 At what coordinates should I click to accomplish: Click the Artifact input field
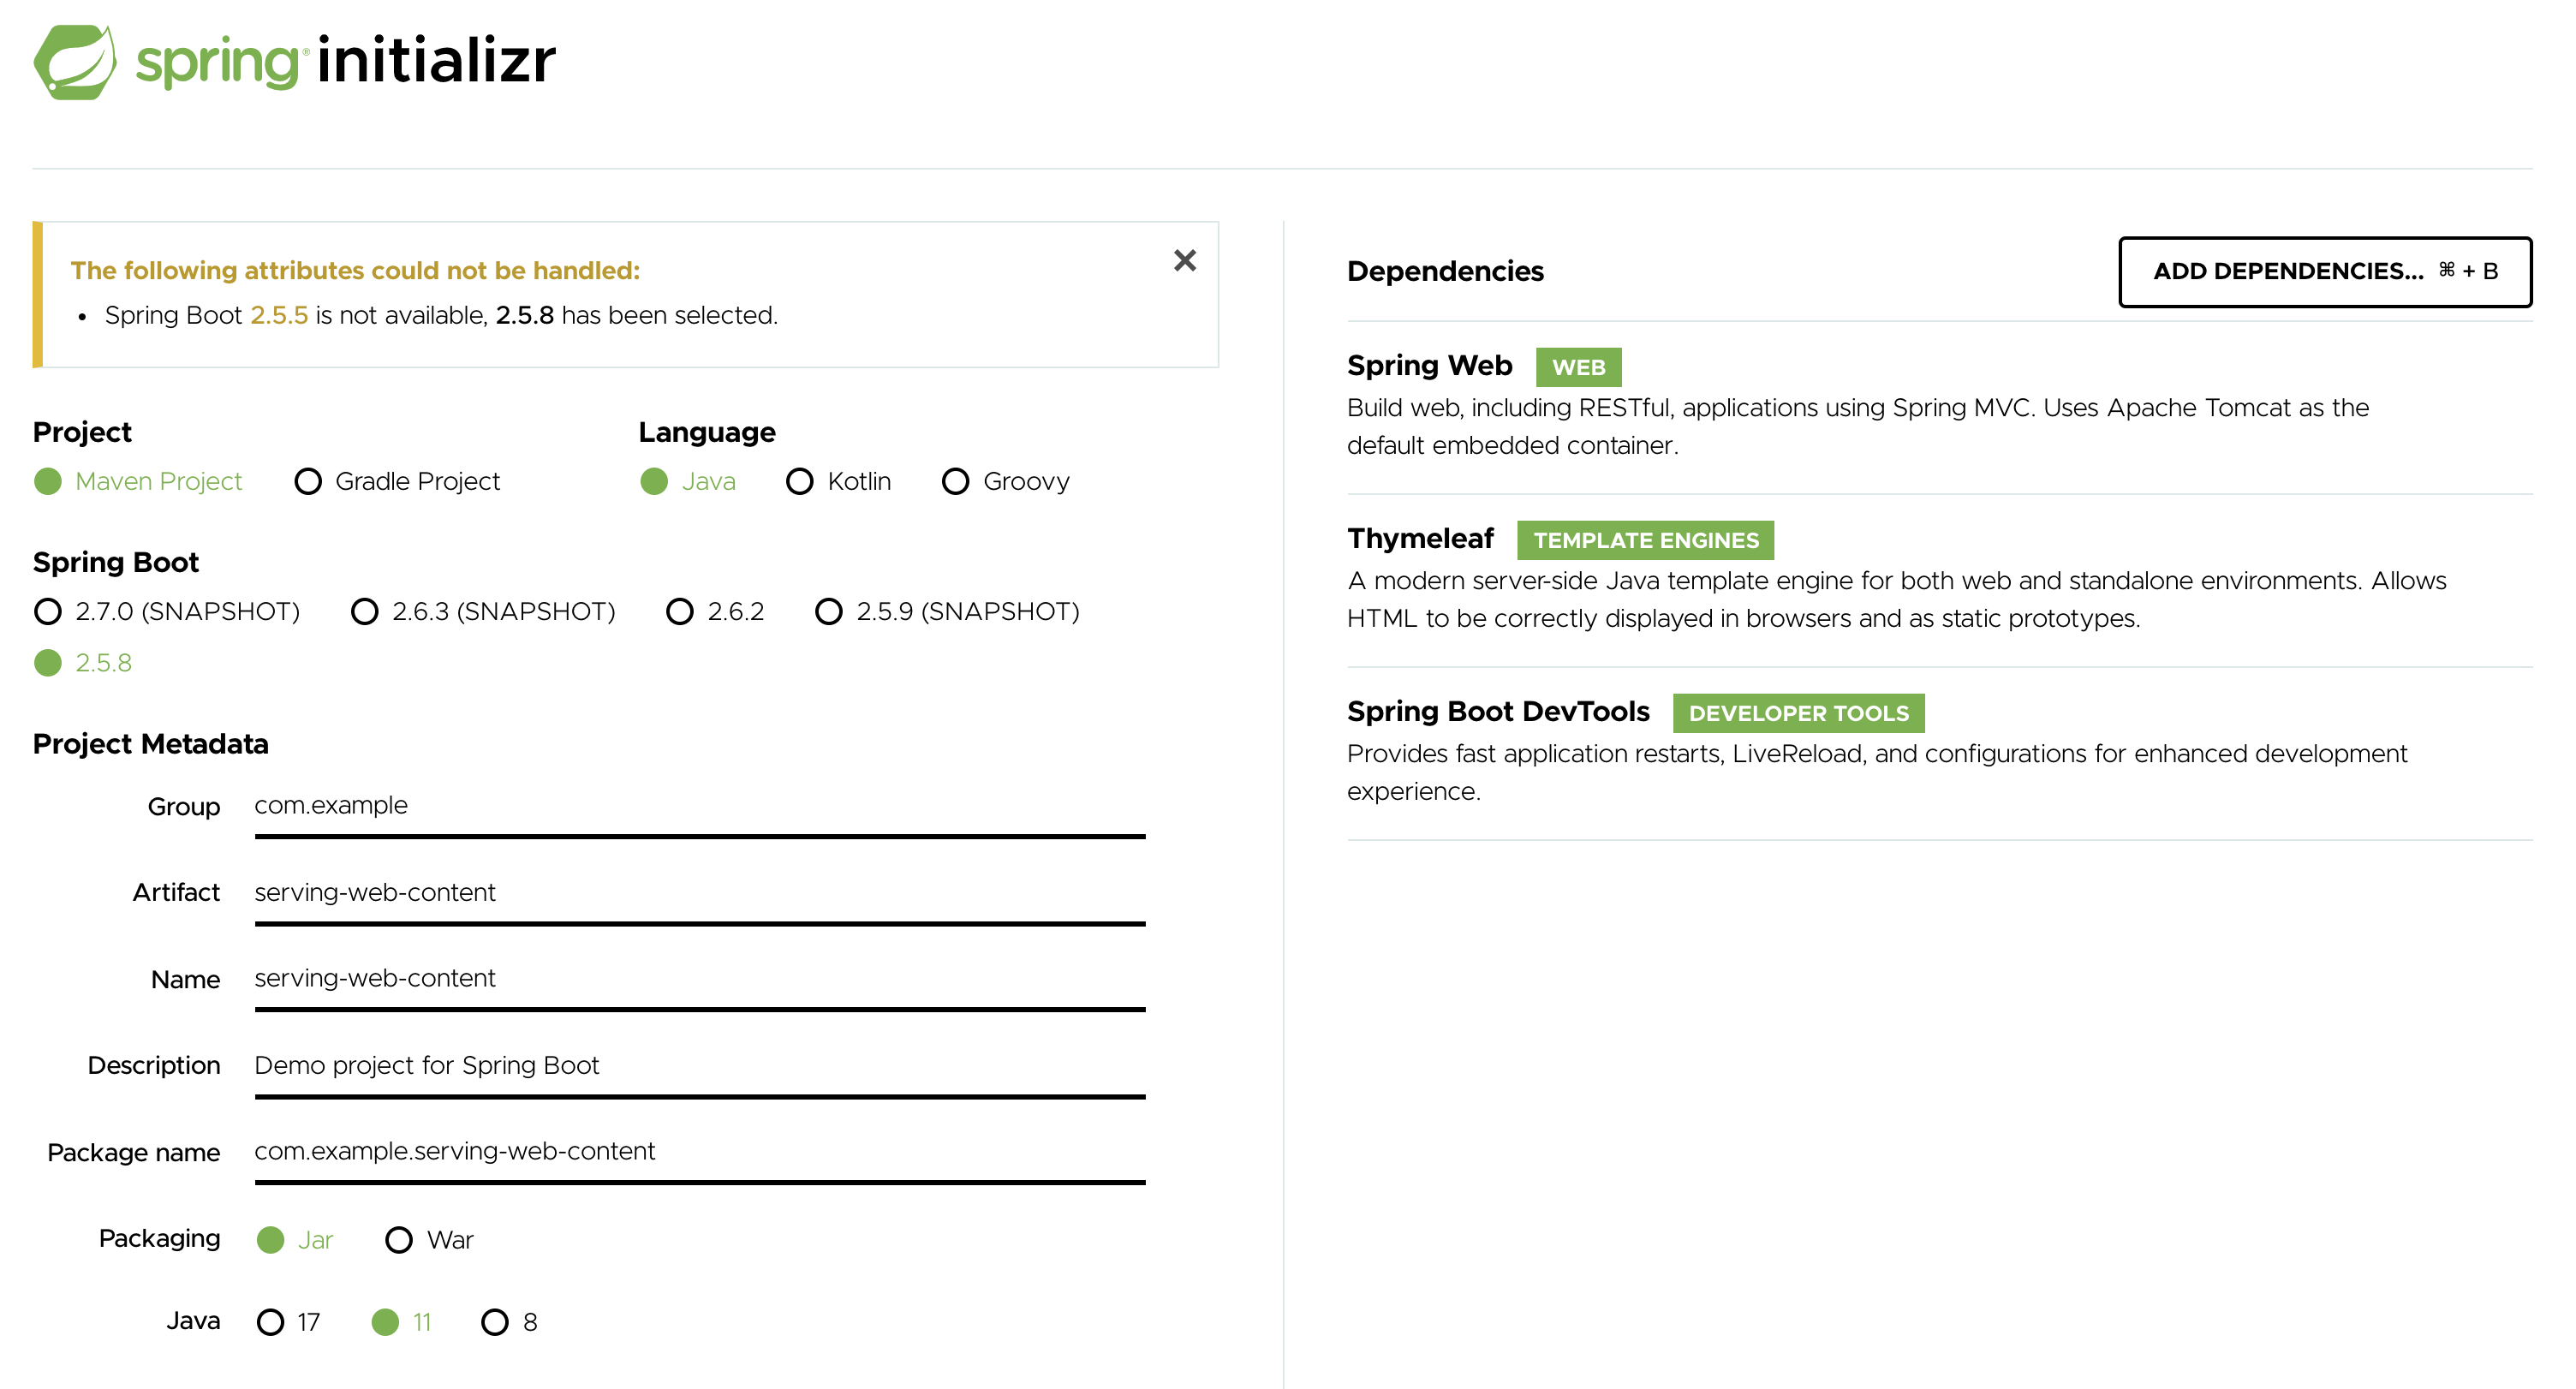tap(700, 894)
